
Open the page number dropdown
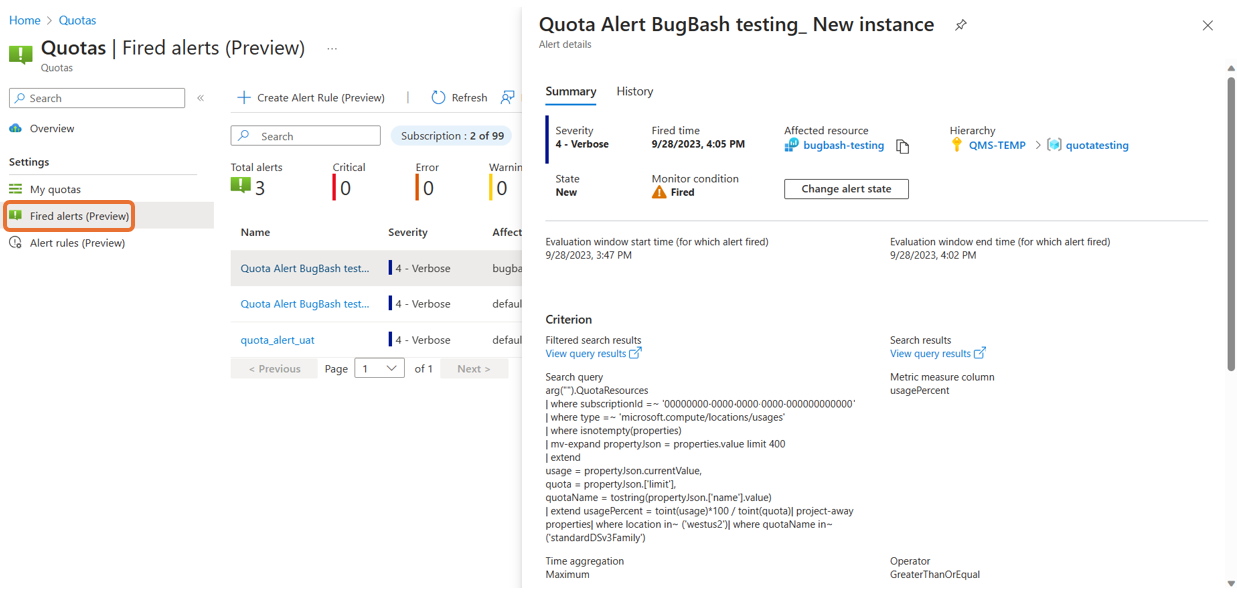click(379, 369)
